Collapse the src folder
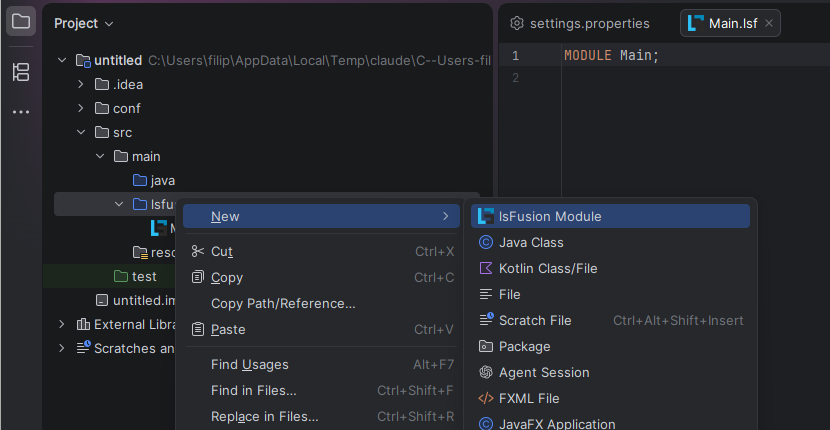The width and height of the screenshot is (830, 430). coord(80,132)
